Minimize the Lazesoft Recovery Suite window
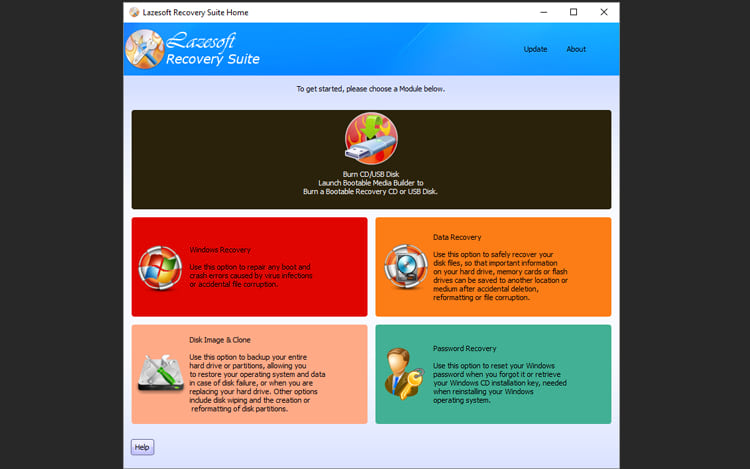The image size is (750, 469). 542,12
